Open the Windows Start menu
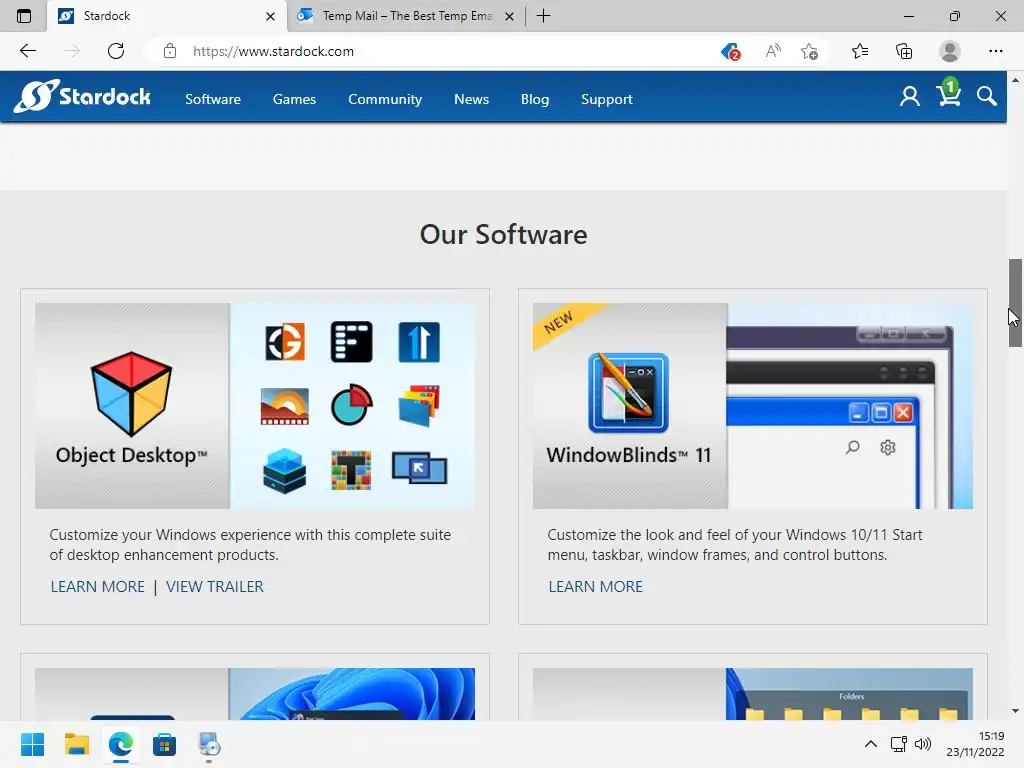1024x768 pixels. [x=32, y=744]
